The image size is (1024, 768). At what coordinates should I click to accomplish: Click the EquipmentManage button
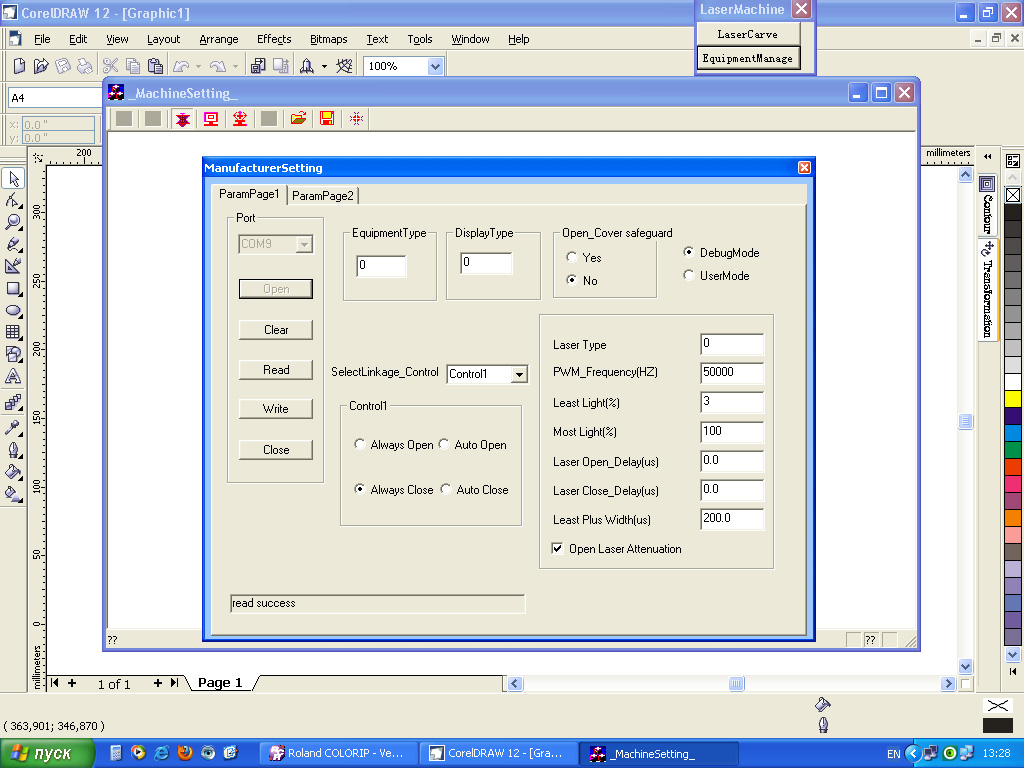(x=747, y=58)
